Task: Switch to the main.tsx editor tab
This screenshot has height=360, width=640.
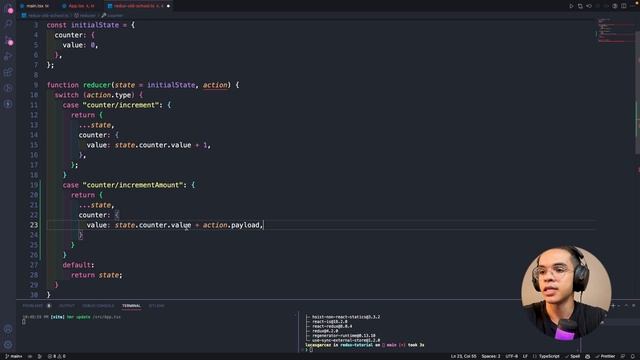Action: [35, 6]
